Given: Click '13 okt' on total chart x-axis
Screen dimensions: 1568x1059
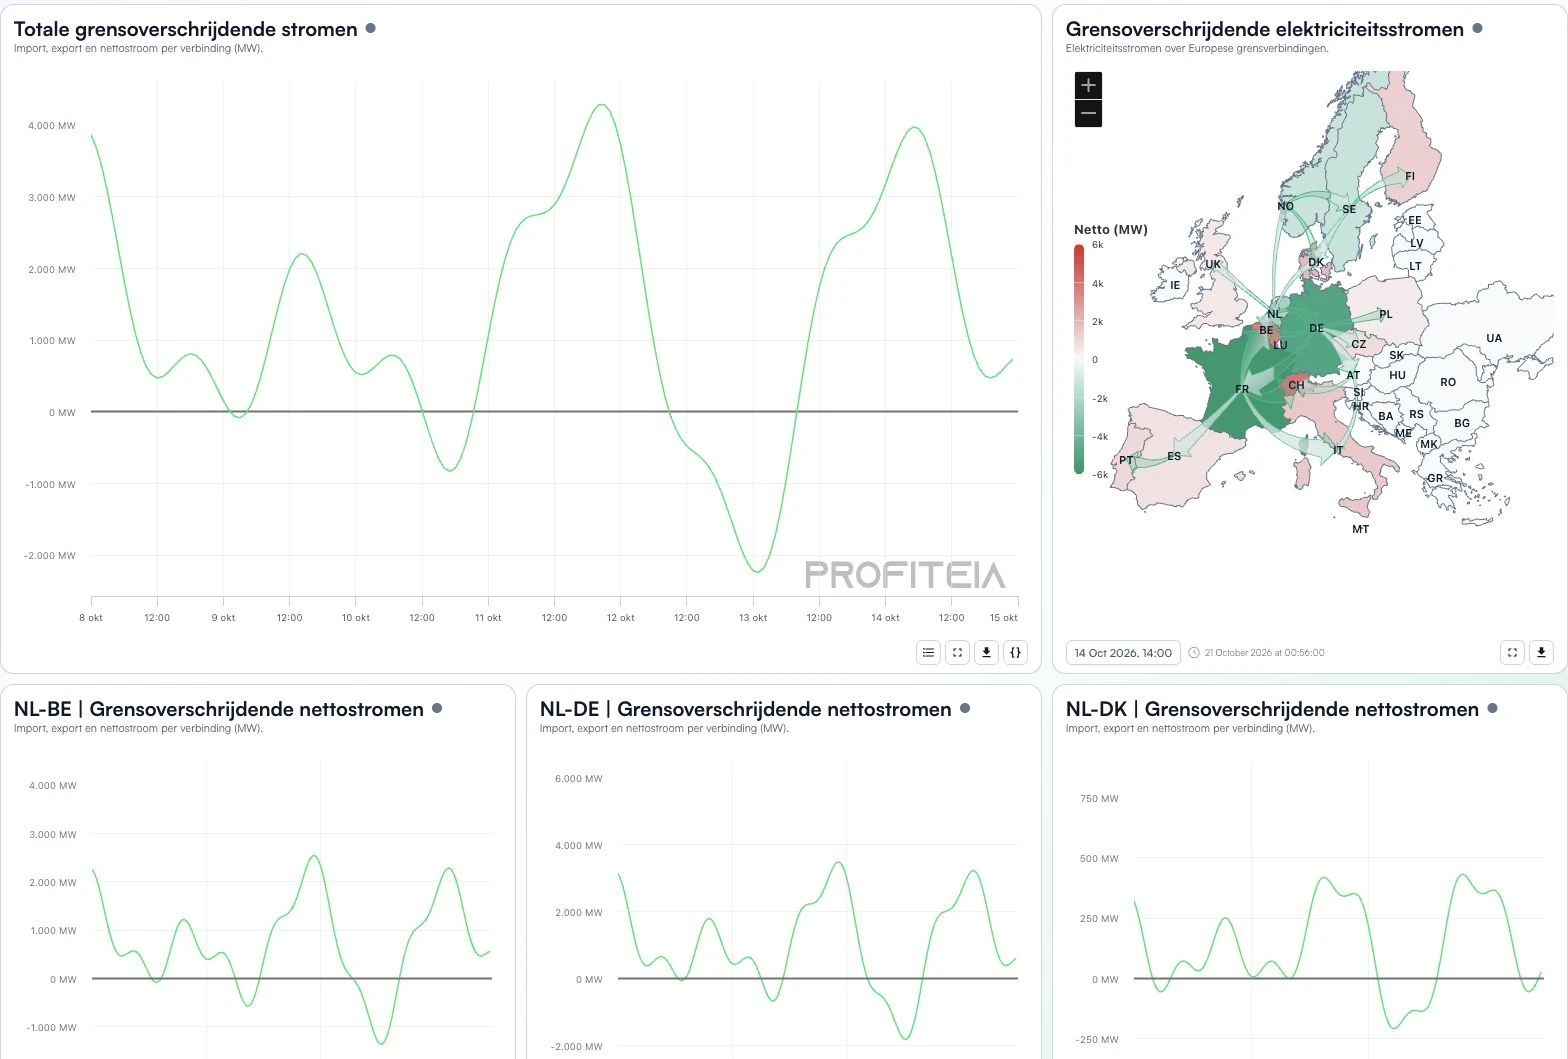Looking at the screenshot, I should [753, 618].
